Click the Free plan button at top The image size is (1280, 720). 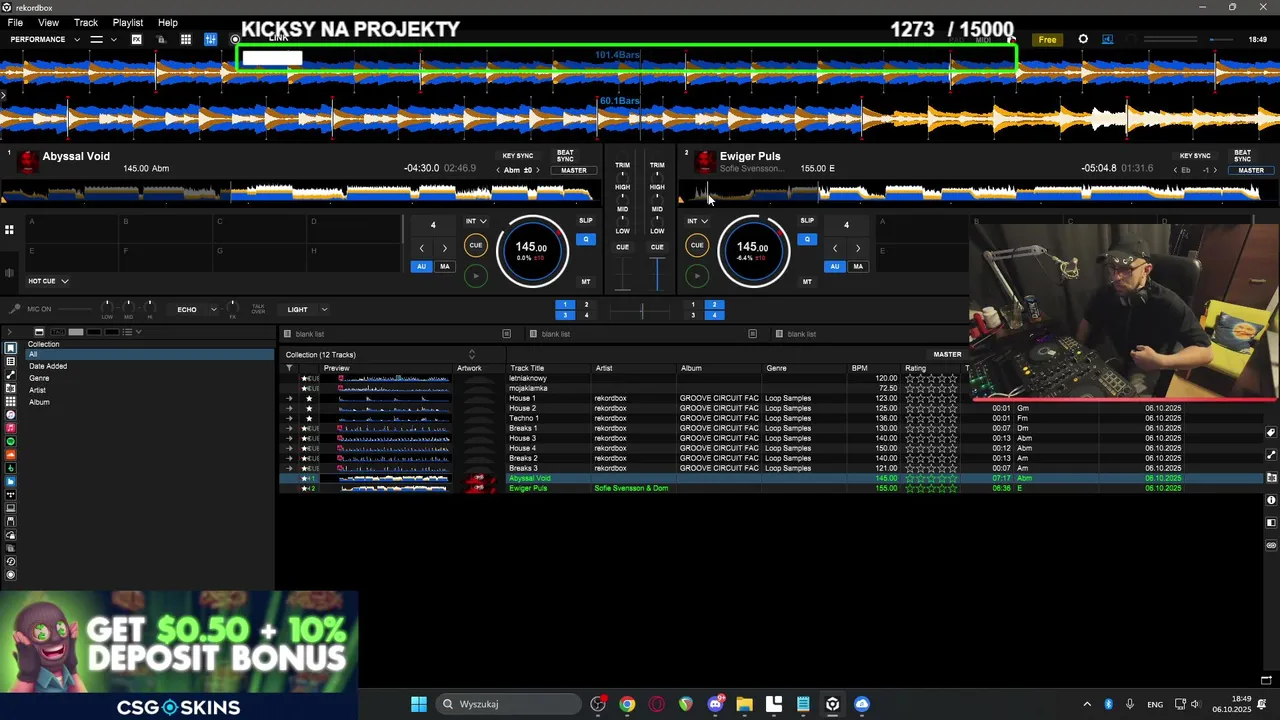pyautogui.click(x=1047, y=39)
